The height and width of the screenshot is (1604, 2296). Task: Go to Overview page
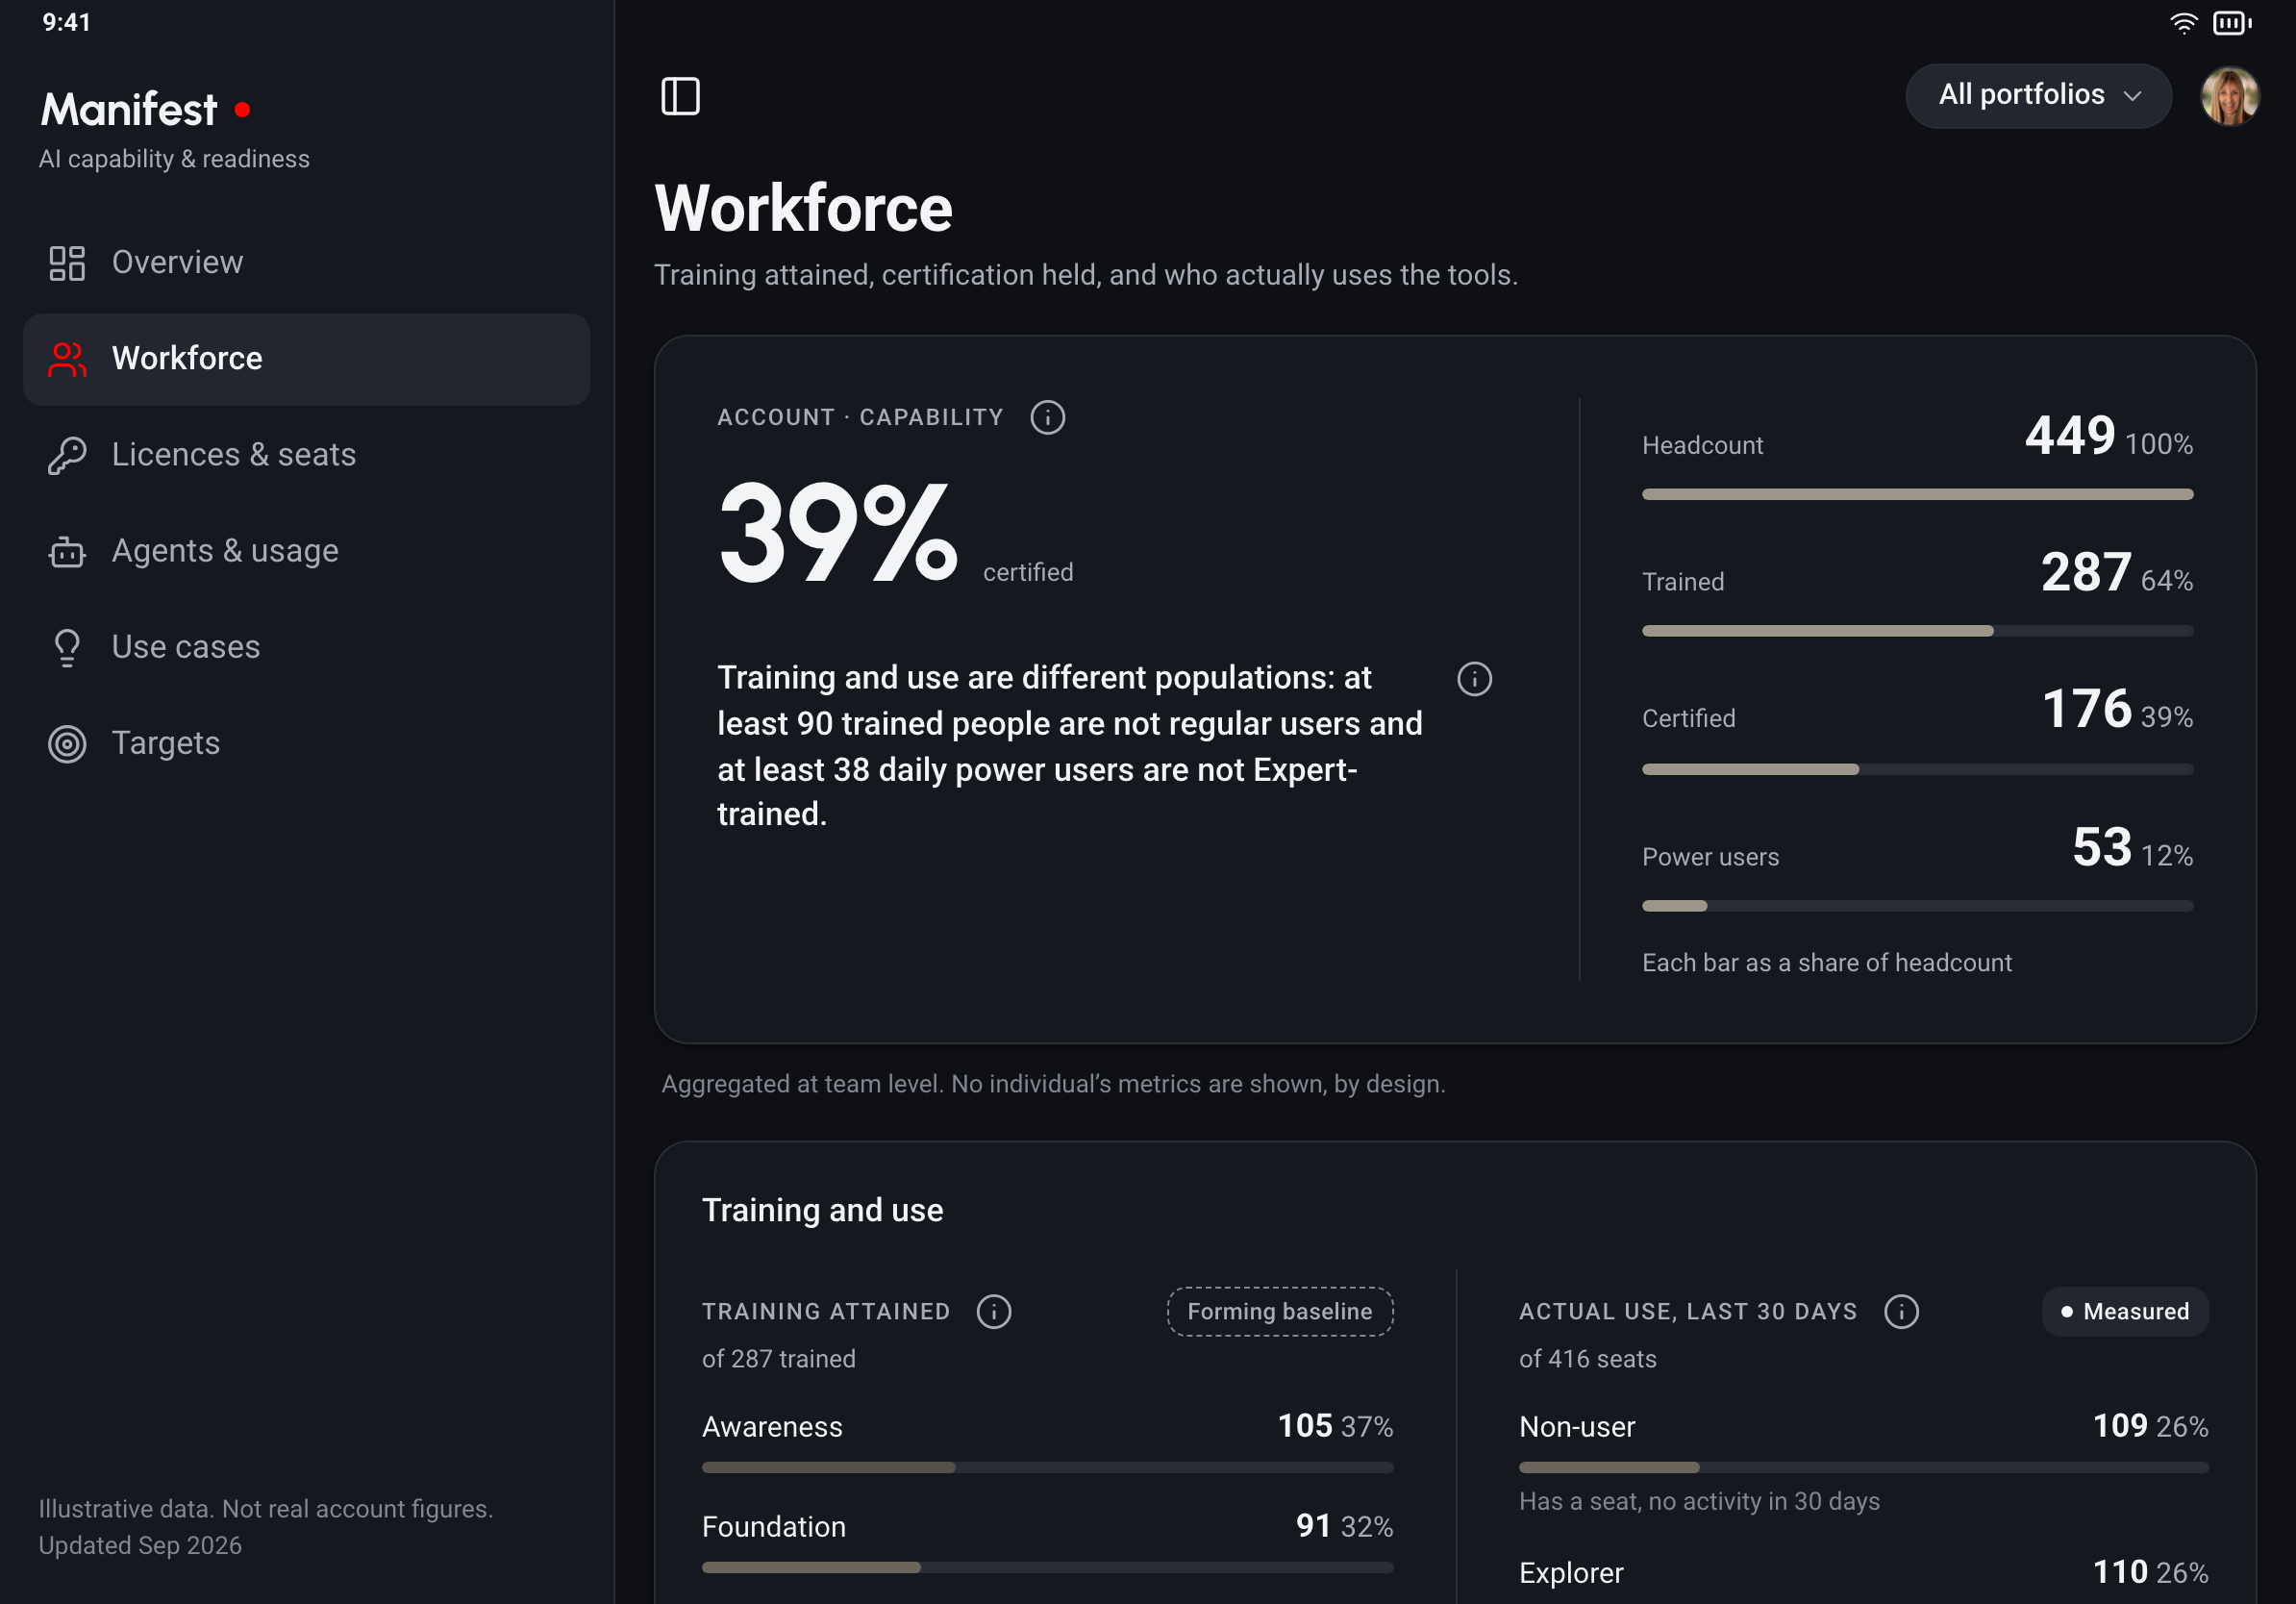pos(306,263)
